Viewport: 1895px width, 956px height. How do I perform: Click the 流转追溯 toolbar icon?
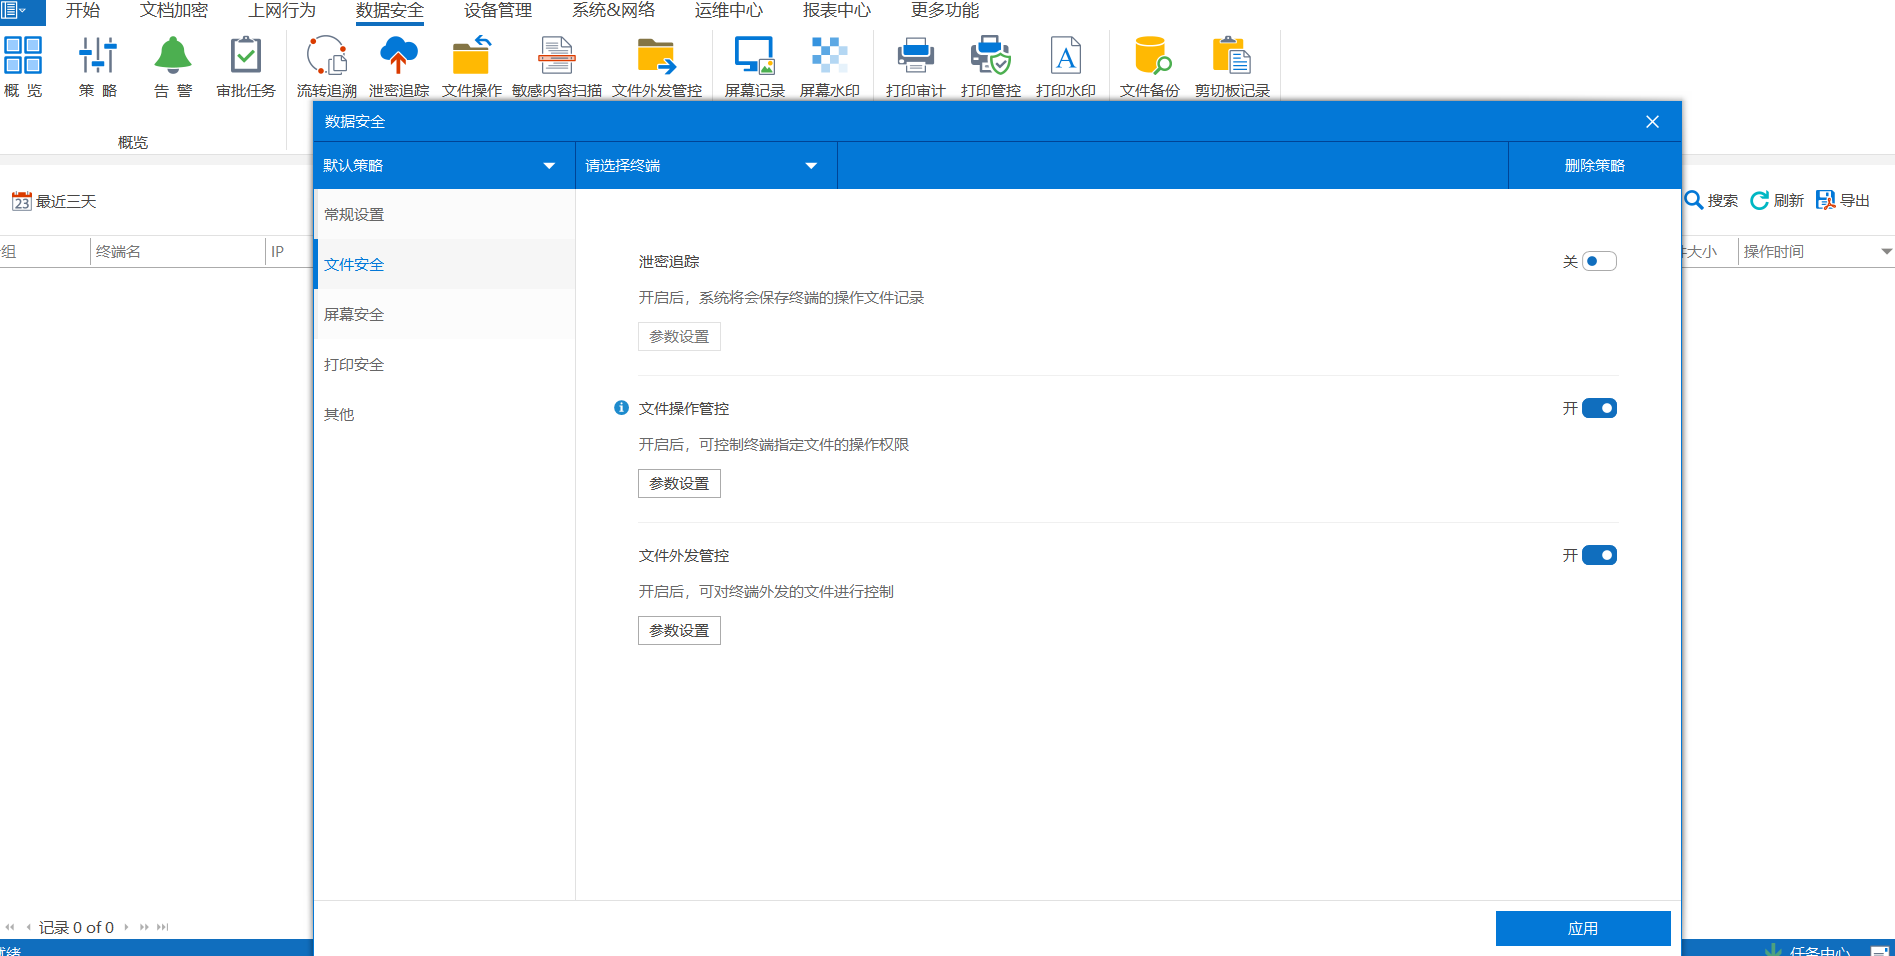click(326, 57)
